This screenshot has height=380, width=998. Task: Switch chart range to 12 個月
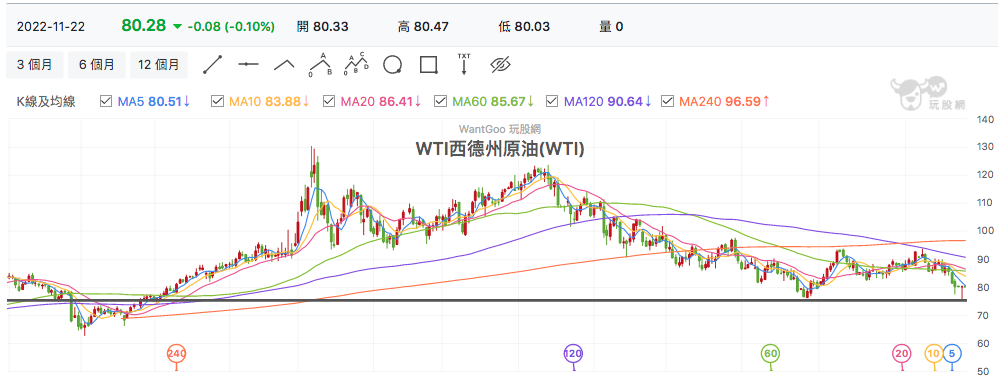click(x=158, y=64)
